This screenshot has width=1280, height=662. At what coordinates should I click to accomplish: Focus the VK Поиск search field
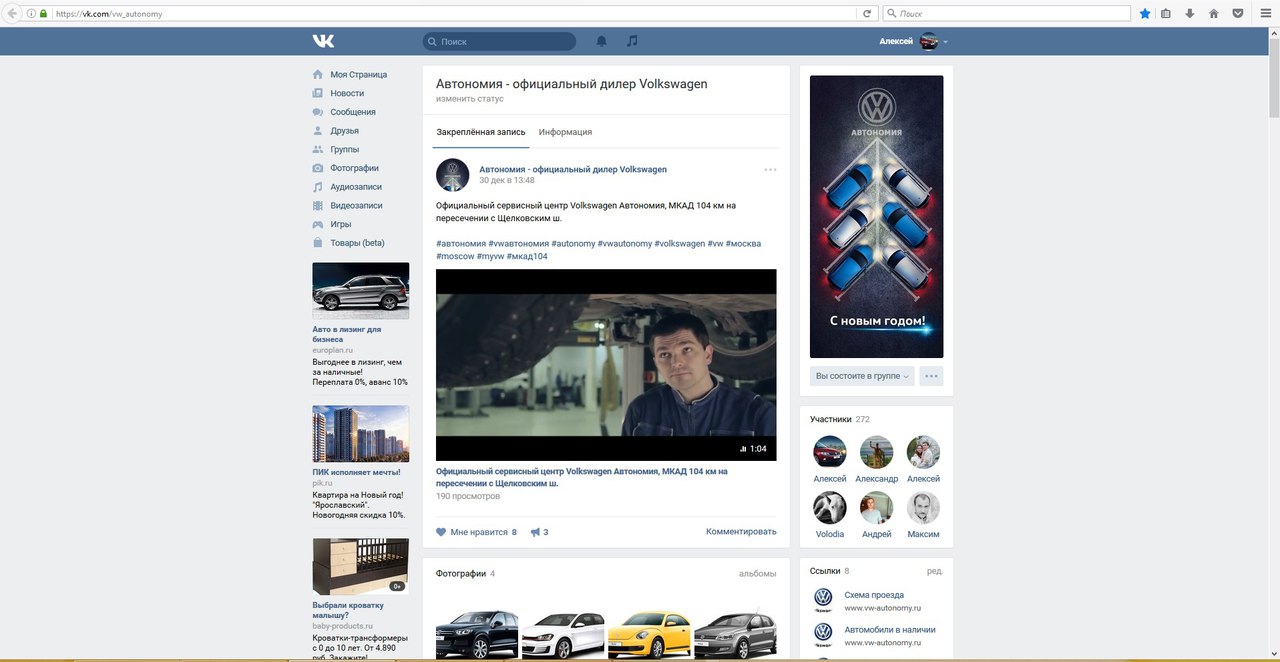[499, 41]
